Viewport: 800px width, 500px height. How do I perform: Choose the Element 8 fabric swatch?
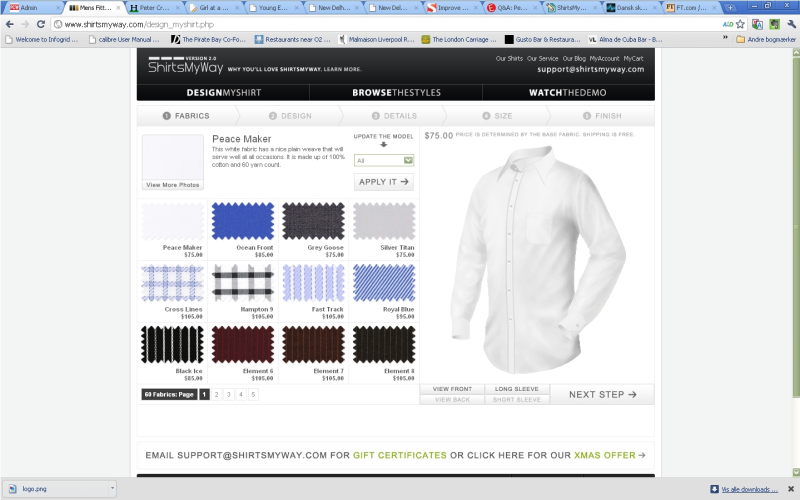pos(384,345)
